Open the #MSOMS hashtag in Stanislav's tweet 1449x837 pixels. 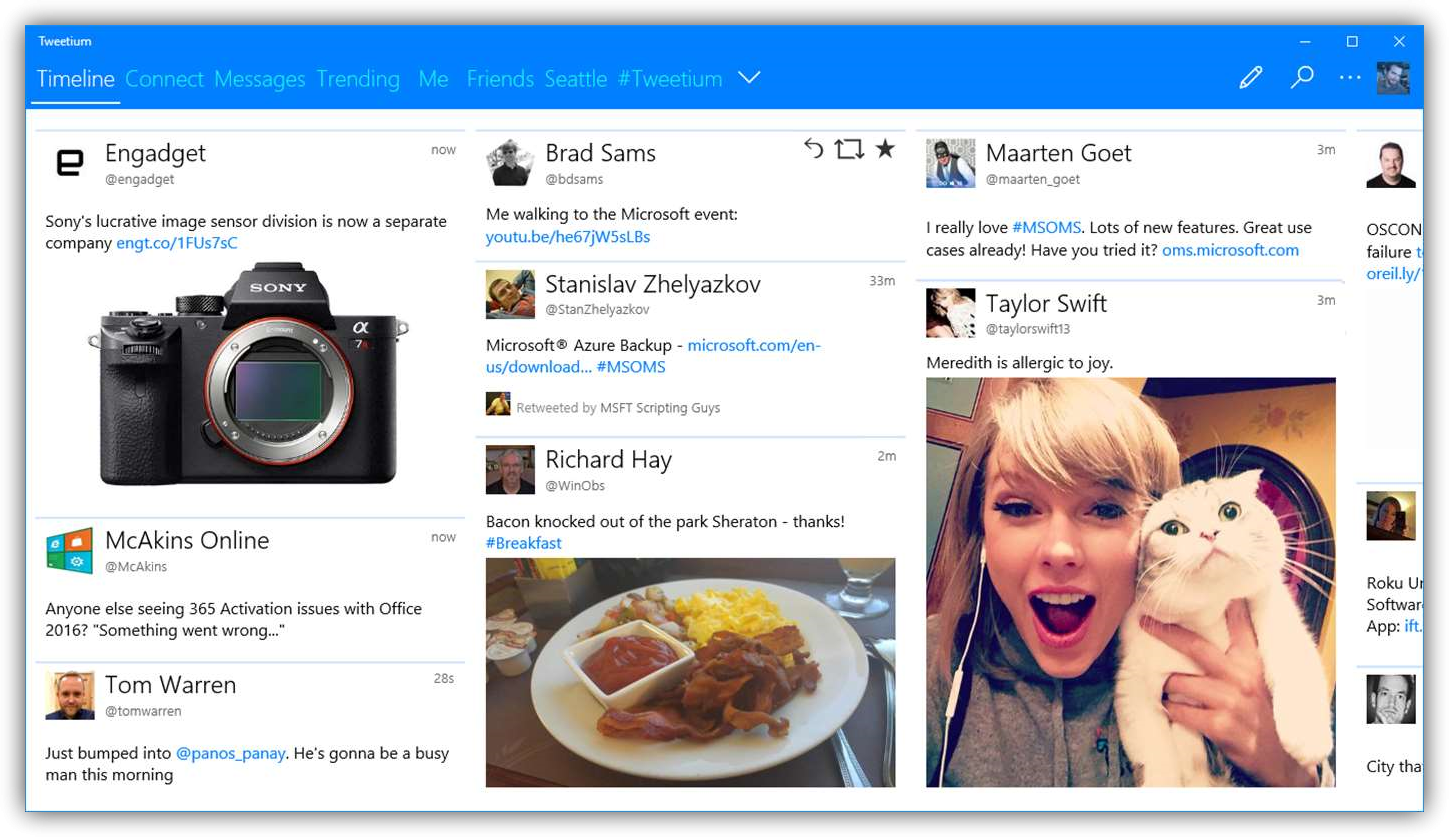pyautogui.click(x=631, y=367)
